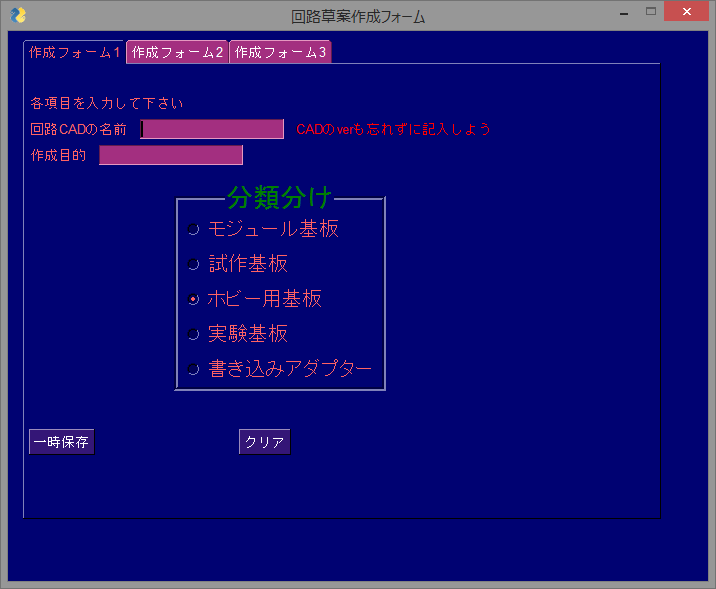Click the 一時保存 button

pos(62,442)
